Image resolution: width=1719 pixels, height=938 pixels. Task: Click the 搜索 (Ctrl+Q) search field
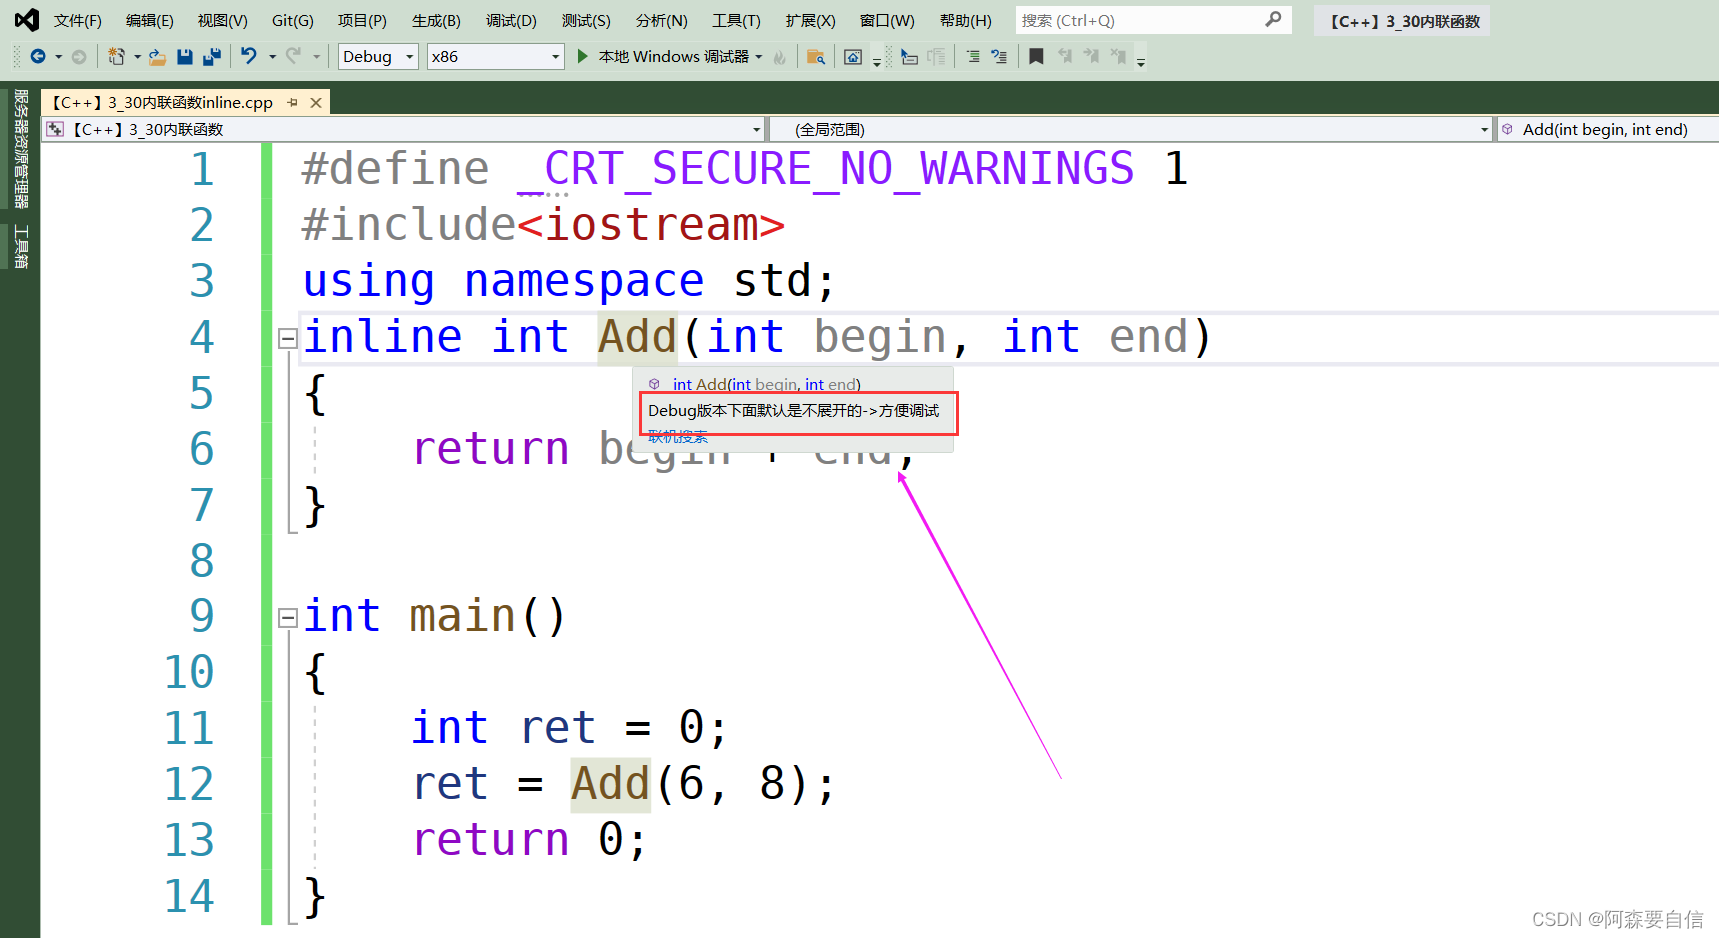[1153, 20]
